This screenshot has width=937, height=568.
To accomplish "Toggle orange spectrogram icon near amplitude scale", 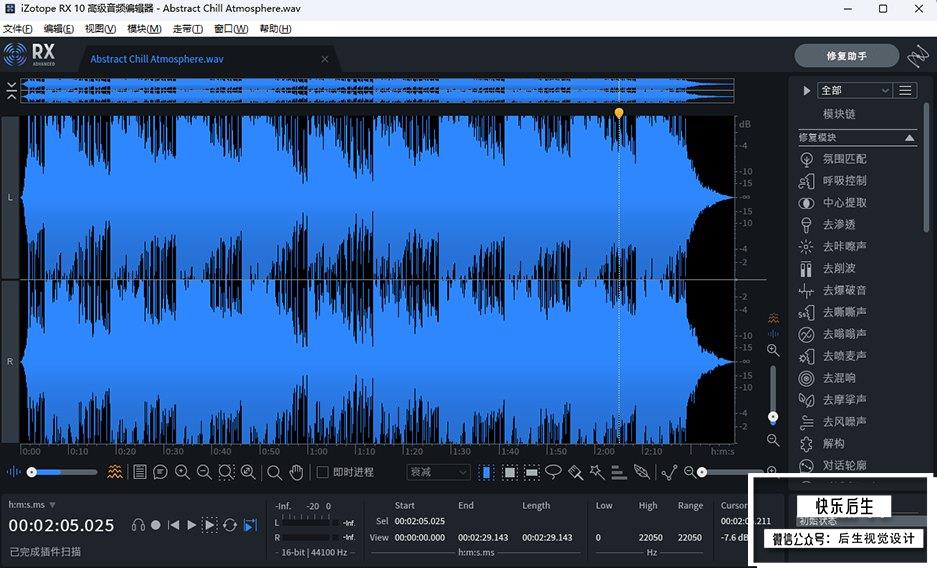I will (x=773, y=318).
